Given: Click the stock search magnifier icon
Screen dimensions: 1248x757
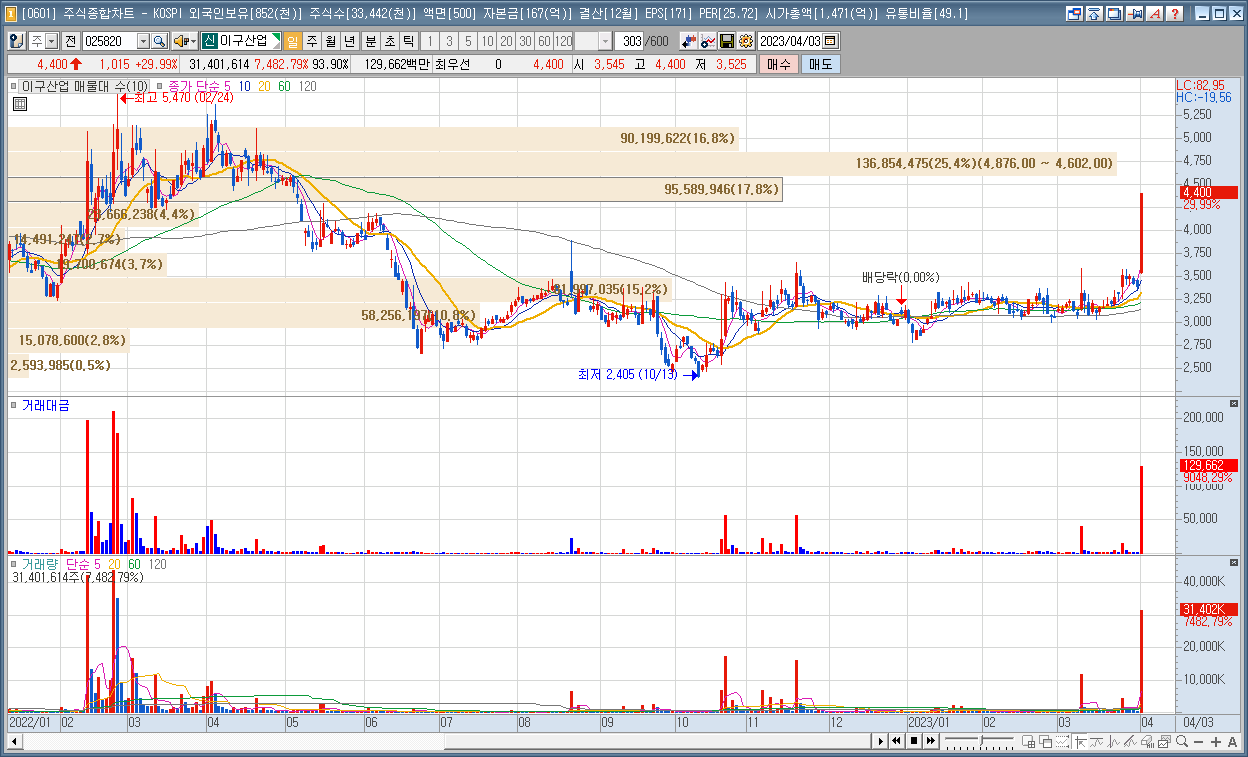Looking at the screenshot, I should [159, 41].
